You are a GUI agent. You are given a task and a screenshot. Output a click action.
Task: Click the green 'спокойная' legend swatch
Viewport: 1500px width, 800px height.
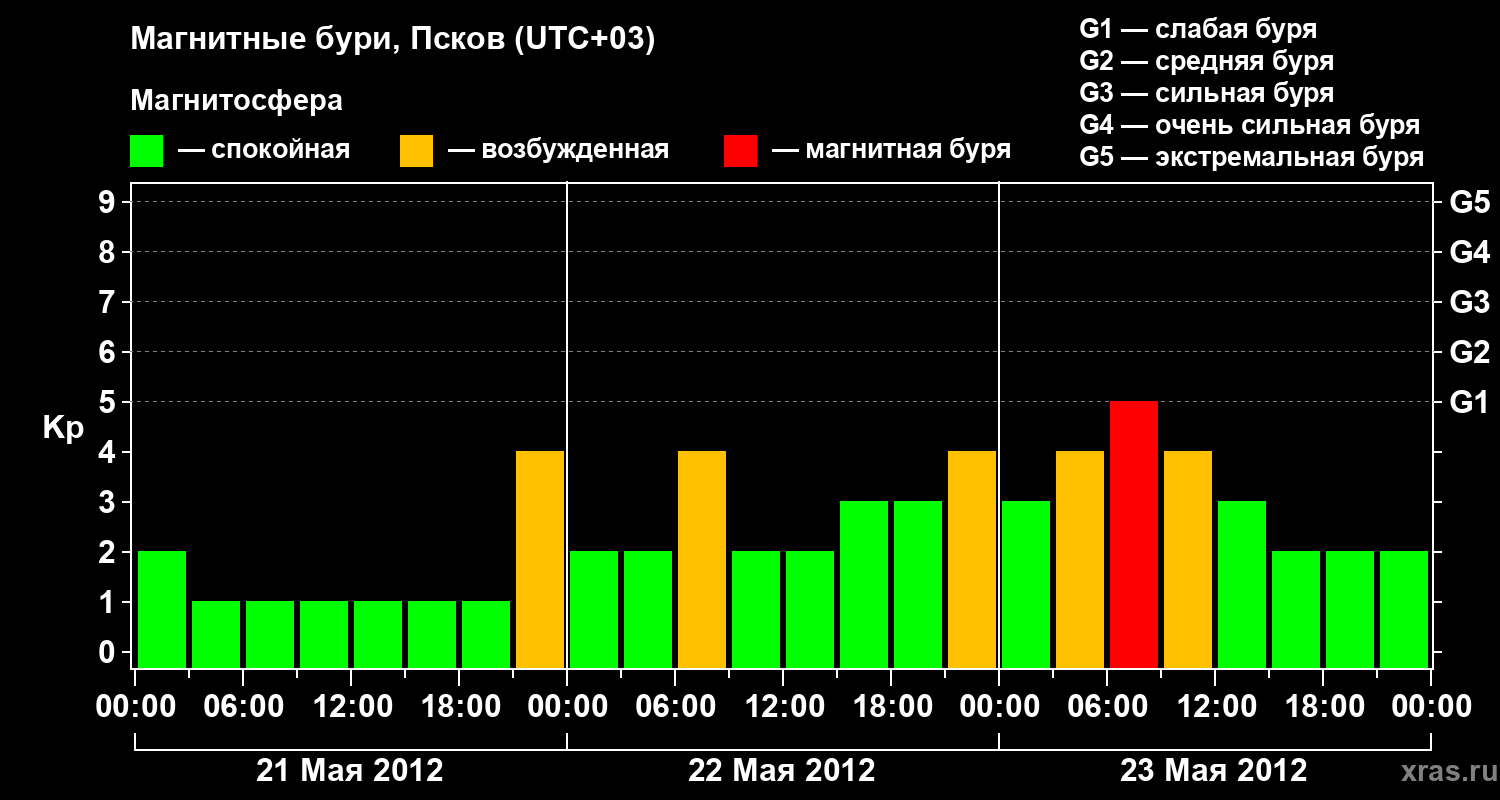click(146, 151)
